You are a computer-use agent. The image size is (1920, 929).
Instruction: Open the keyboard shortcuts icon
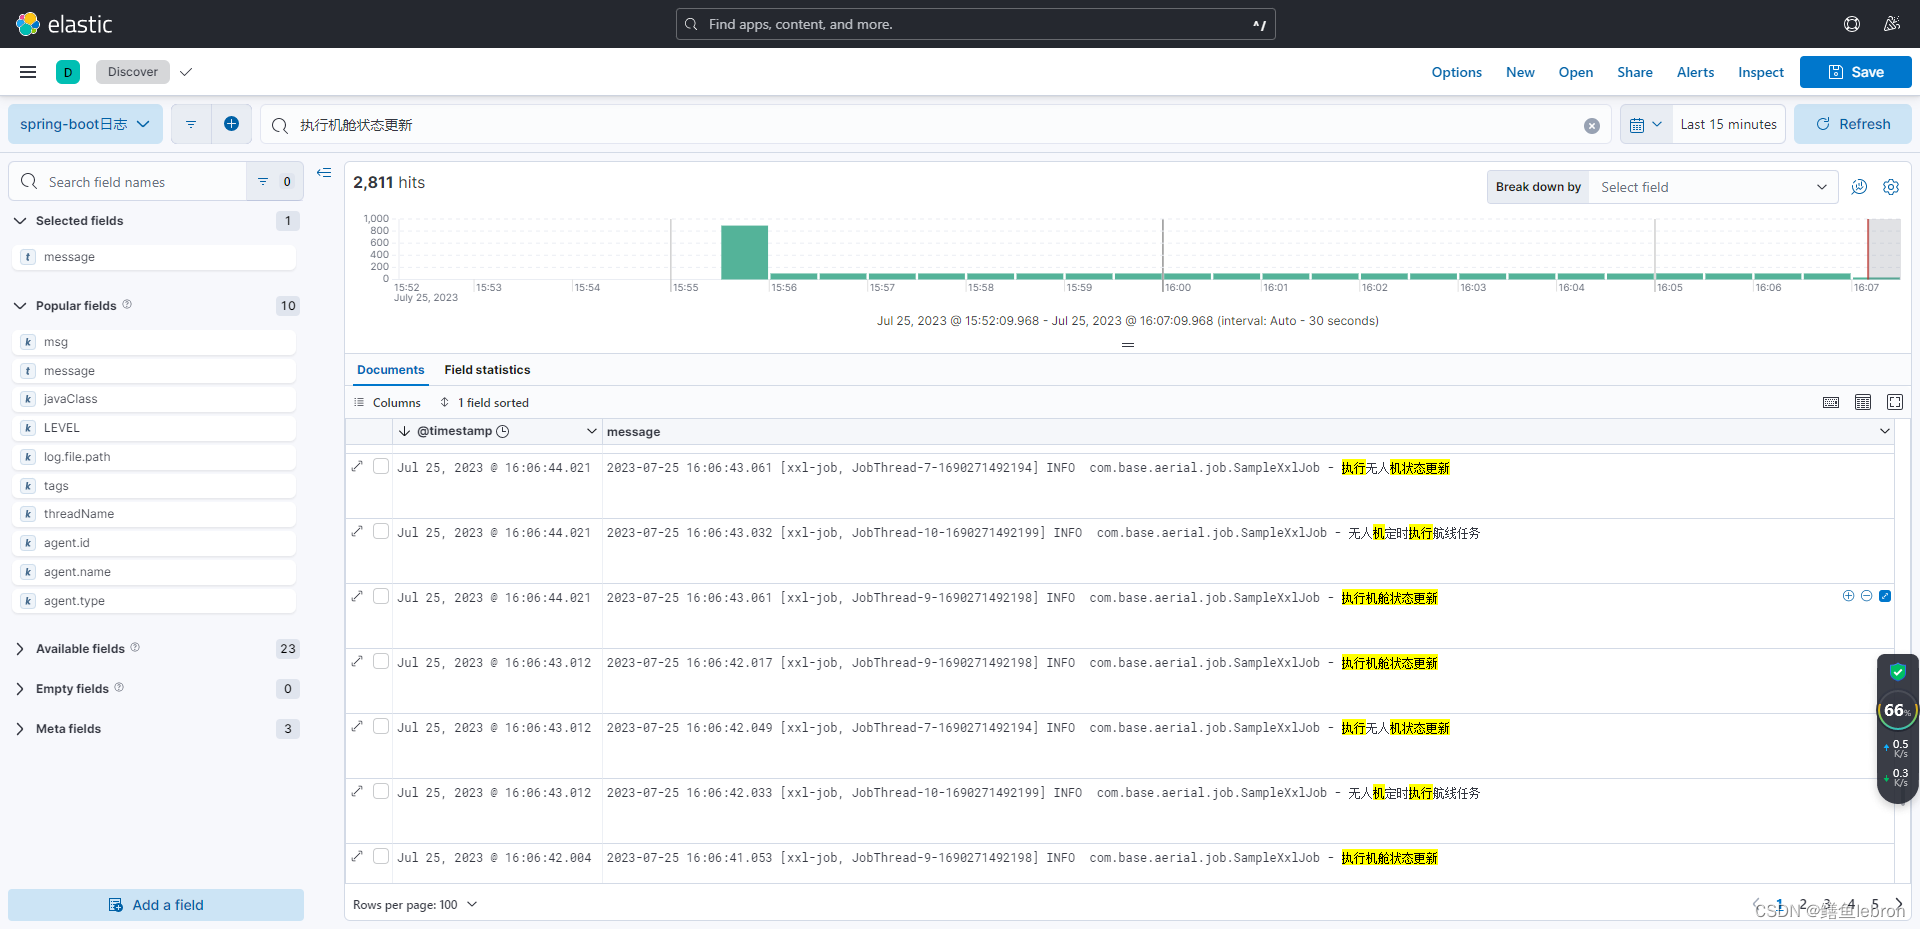click(x=1831, y=402)
